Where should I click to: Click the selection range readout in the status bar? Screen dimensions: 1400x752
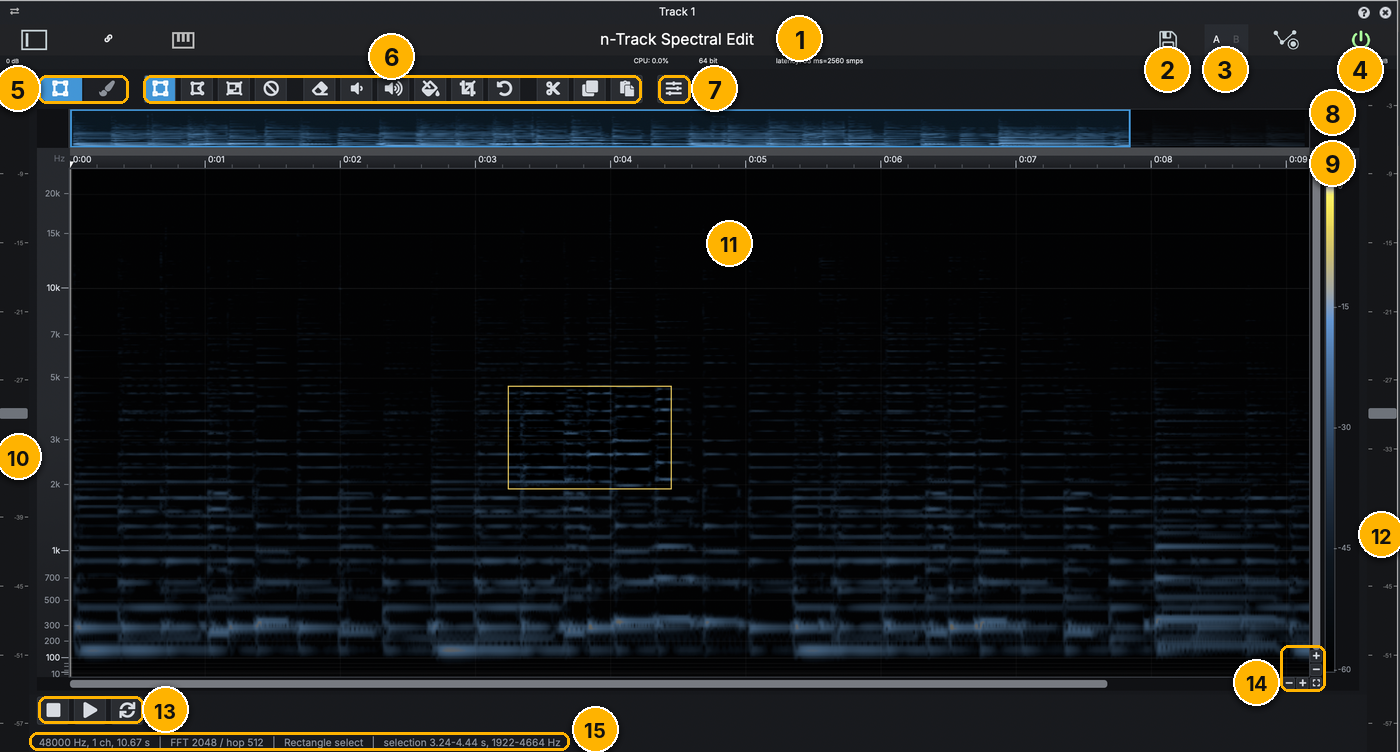(472, 743)
